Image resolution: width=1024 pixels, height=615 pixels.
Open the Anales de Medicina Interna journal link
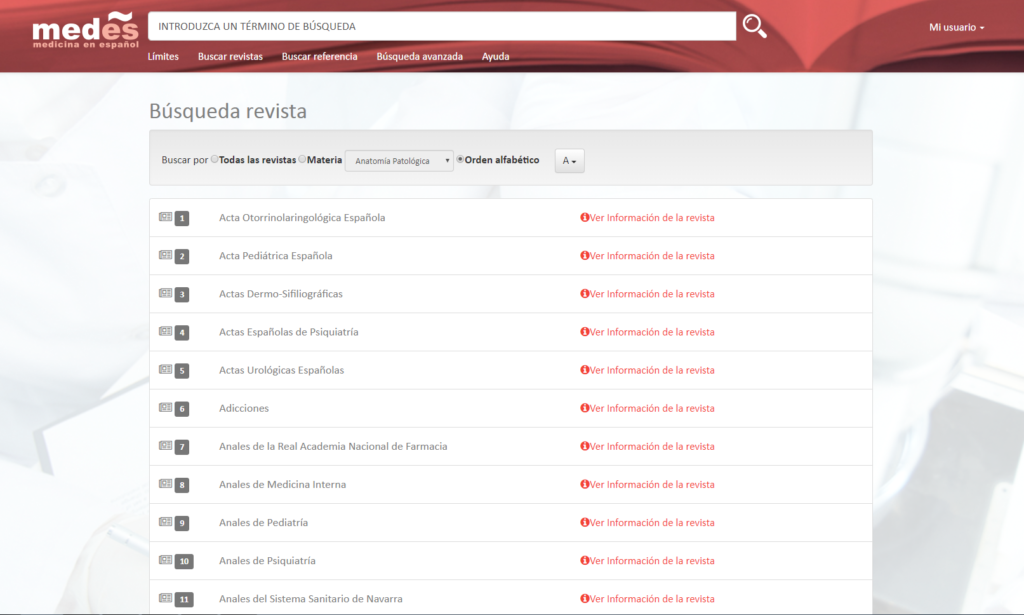click(282, 485)
